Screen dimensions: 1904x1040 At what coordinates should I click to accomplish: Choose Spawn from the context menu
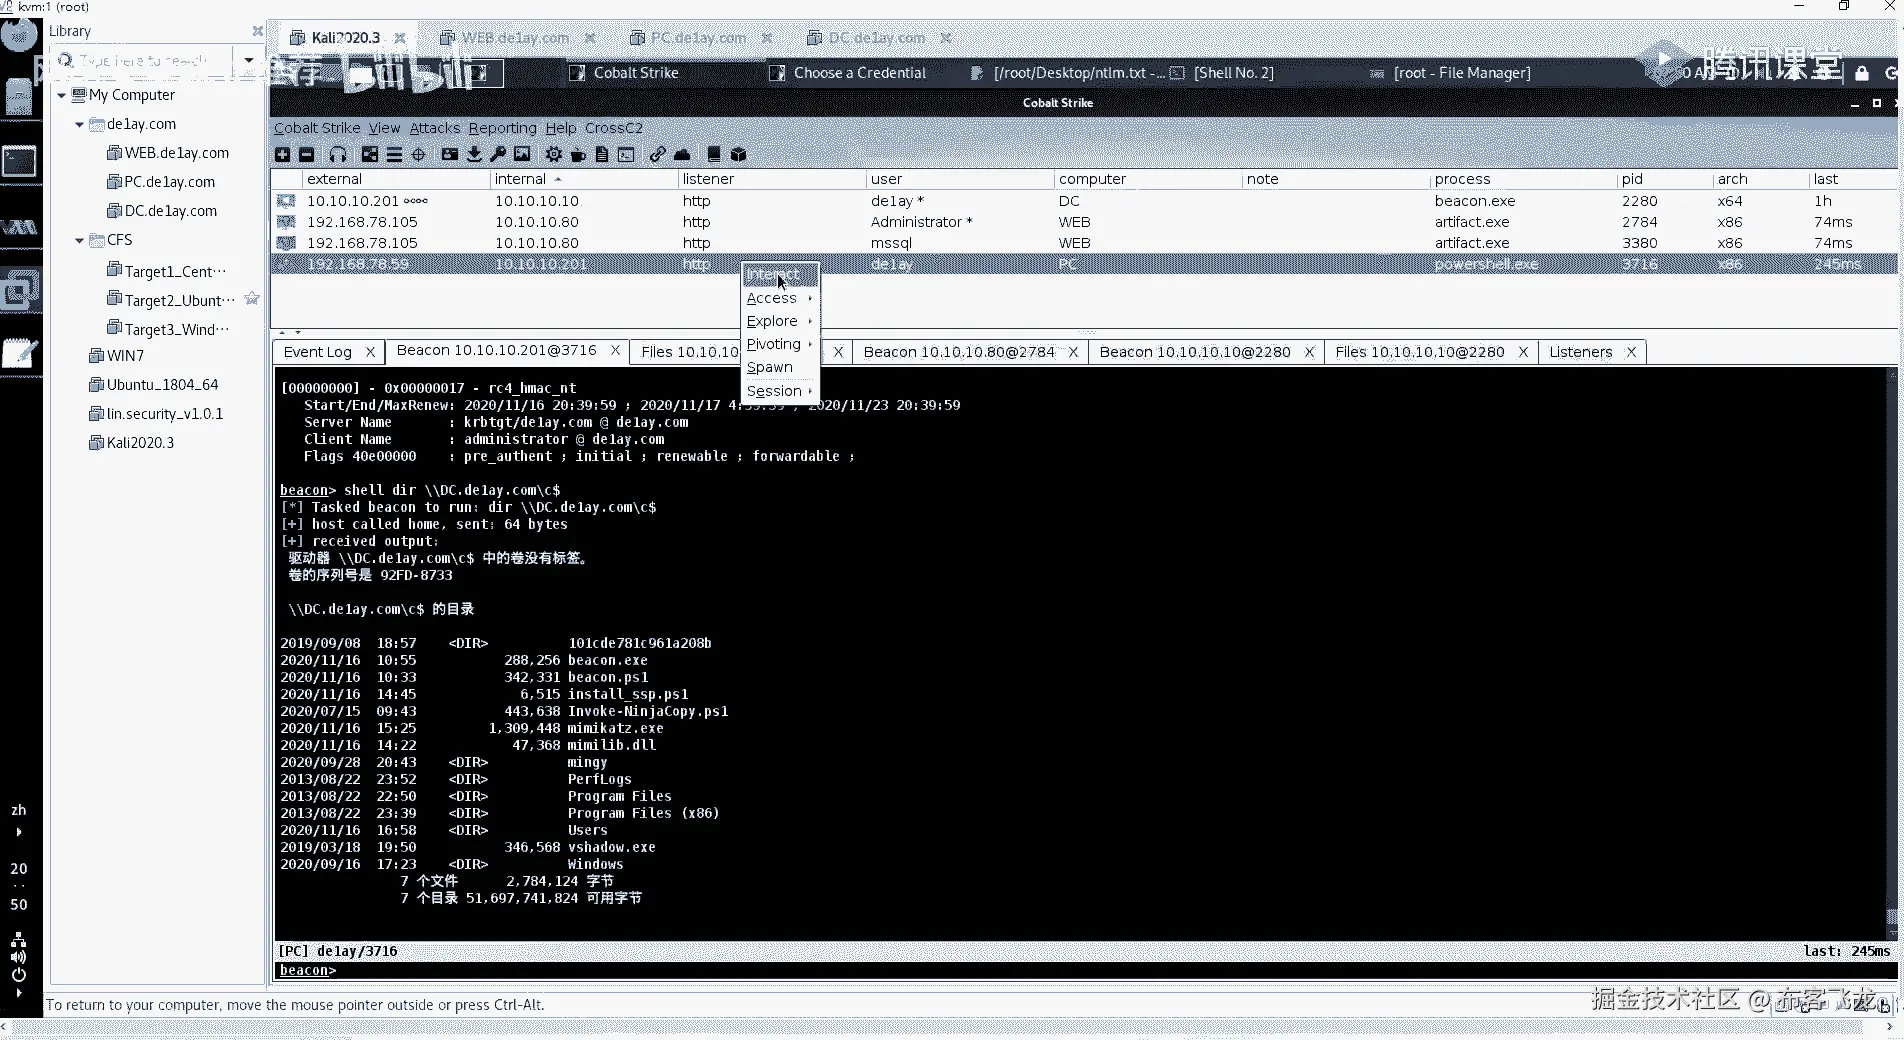coord(780,368)
